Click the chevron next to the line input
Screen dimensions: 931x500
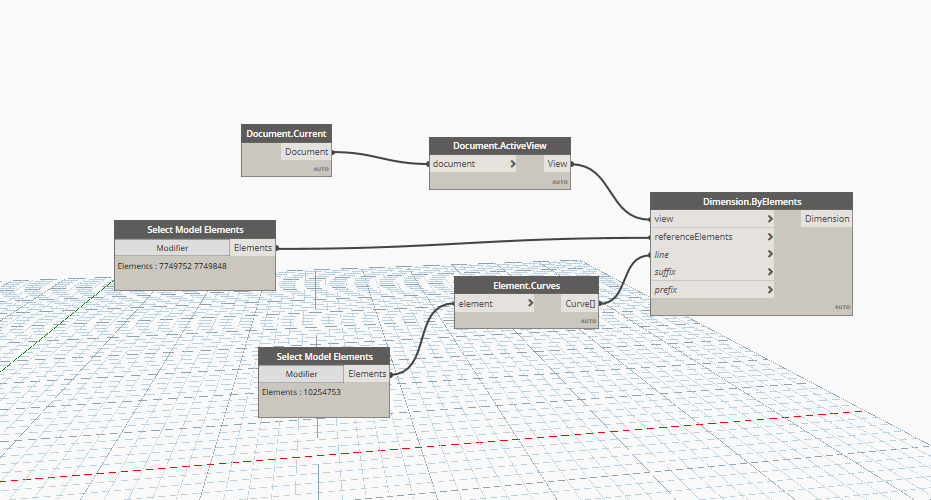(x=770, y=255)
